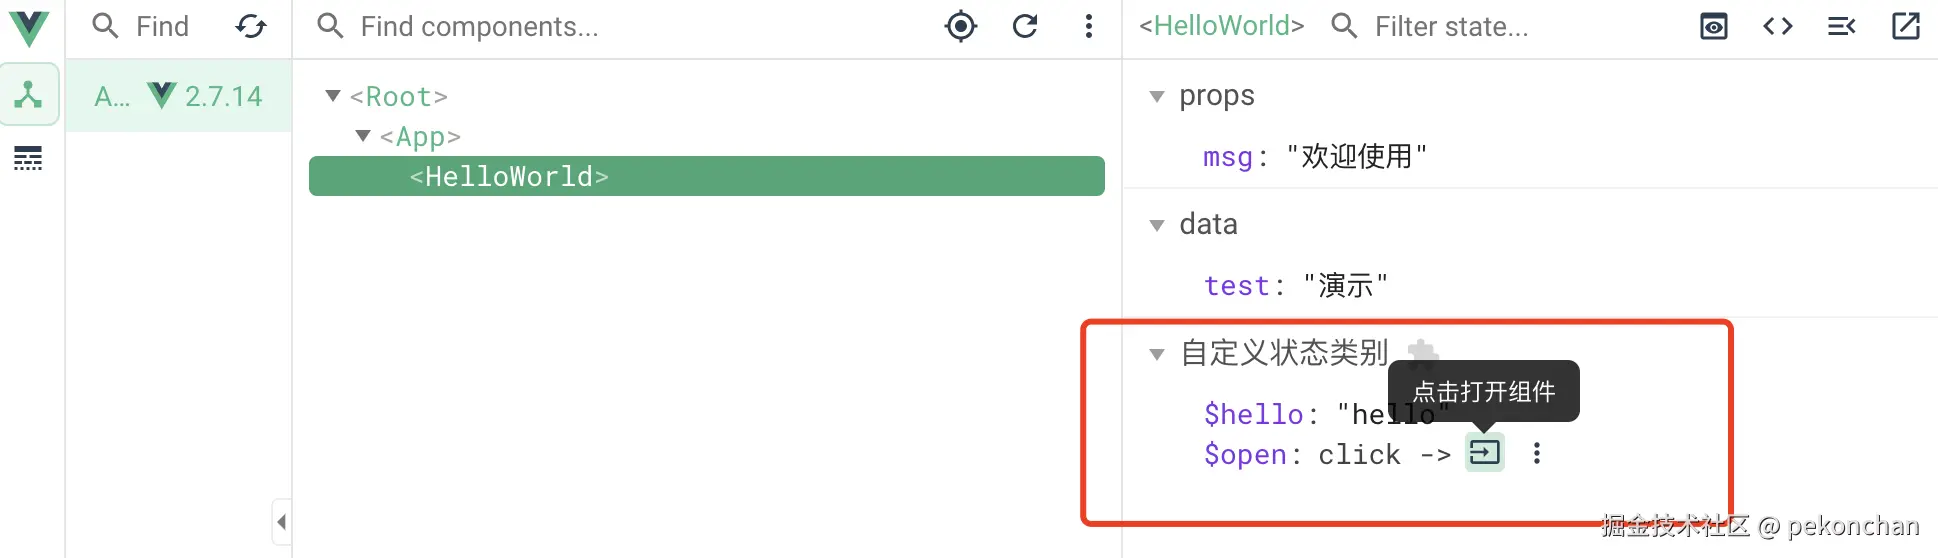Viewport: 1938px width, 558px height.
Task: Open the Components inspector tab in sidebar
Action: coord(29,95)
